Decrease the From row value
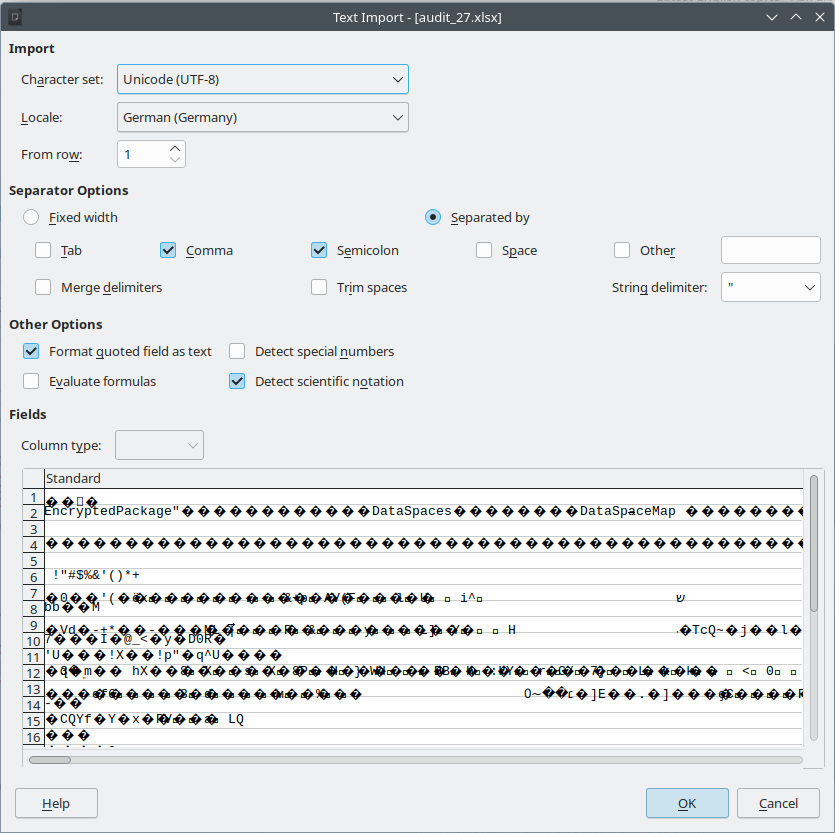Screen dimensions: 835x833 tap(175, 160)
